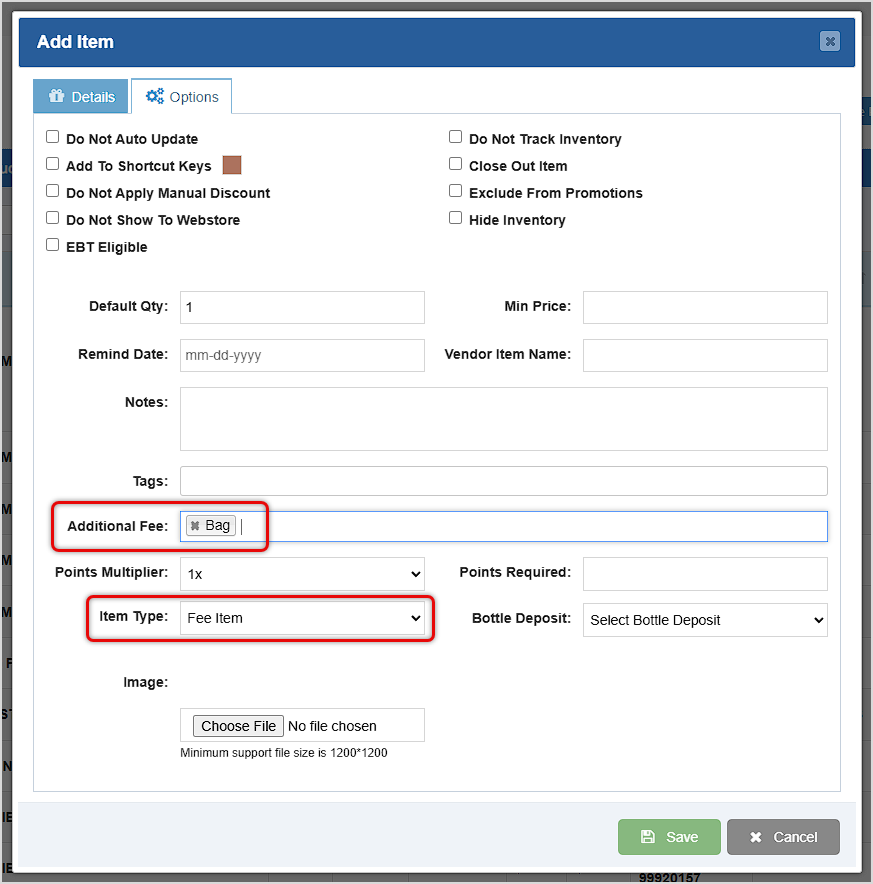This screenshot has width=873, height=884.
Task: Cancel the Add Item dialog
Action: pos(783,837)
